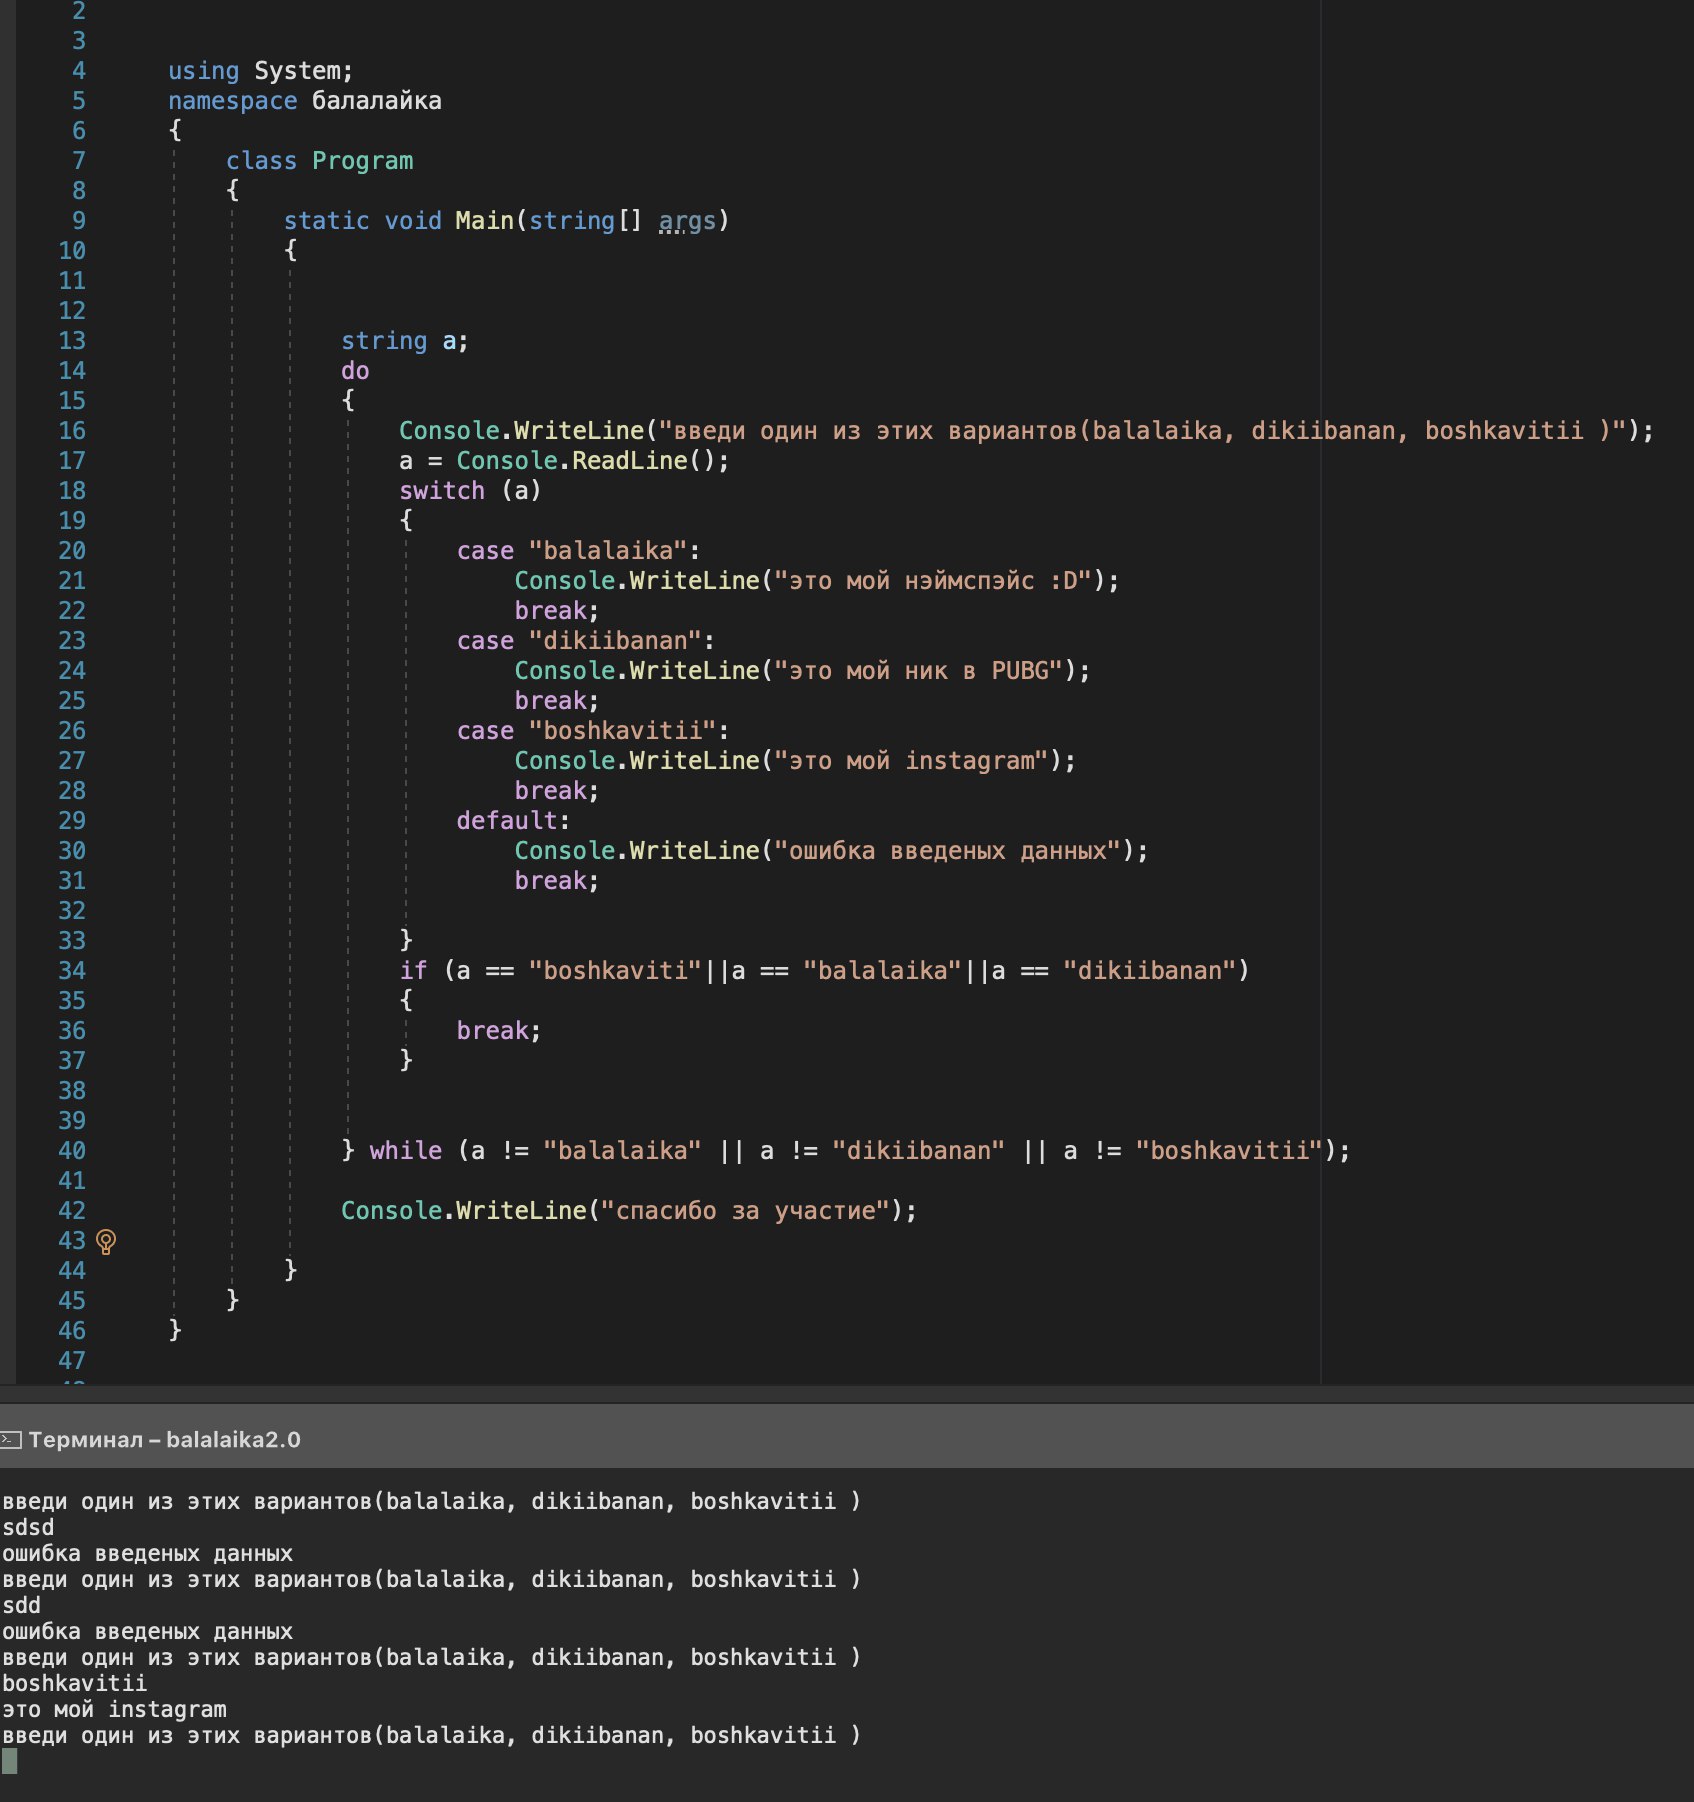The width and height of the screenshot is (1694, 1802).
Task: Click line number 34 in the gutter
Action: pos(72,971)
